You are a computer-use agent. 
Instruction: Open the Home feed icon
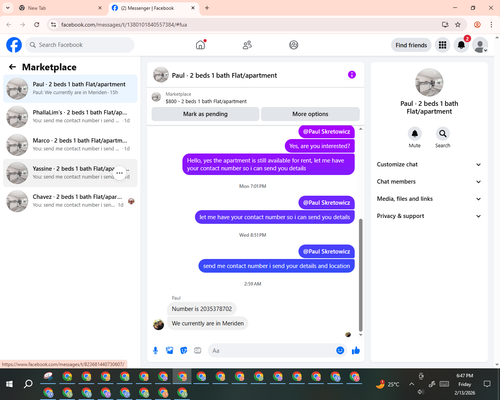click(200, 45)
